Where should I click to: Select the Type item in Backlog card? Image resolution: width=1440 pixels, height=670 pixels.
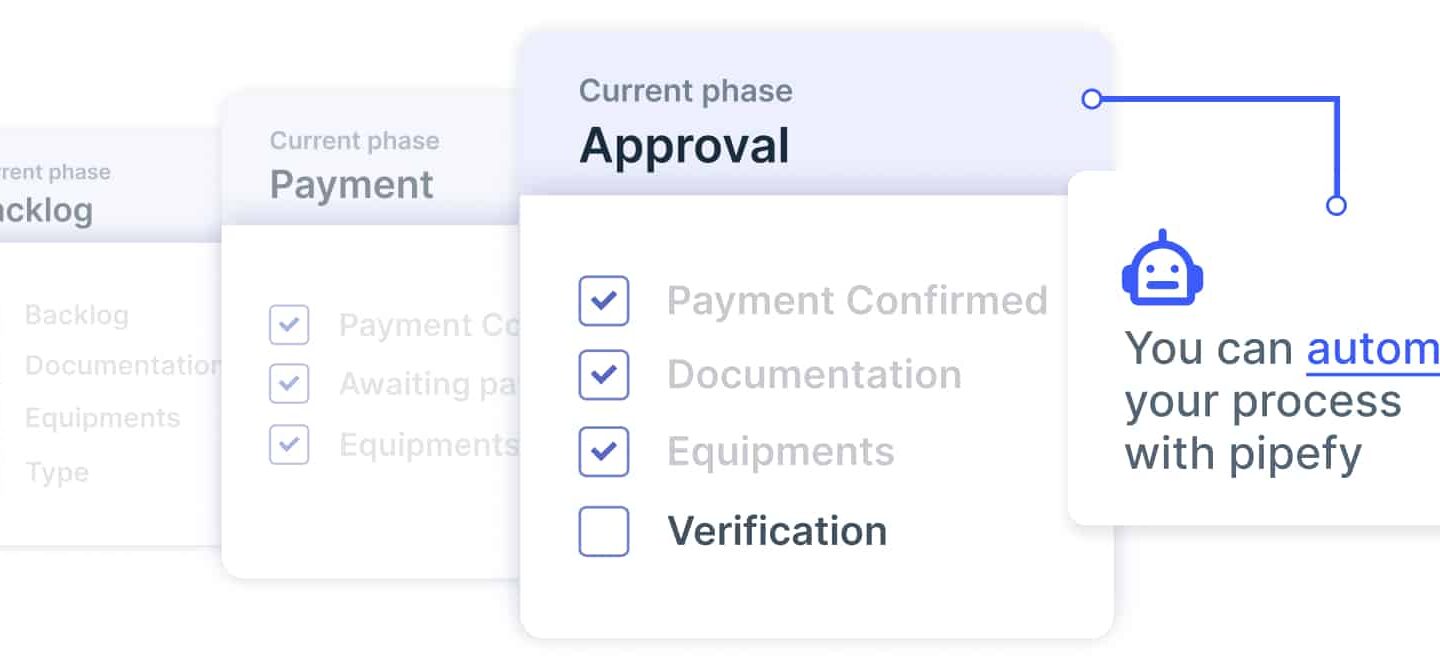[57, 473]
